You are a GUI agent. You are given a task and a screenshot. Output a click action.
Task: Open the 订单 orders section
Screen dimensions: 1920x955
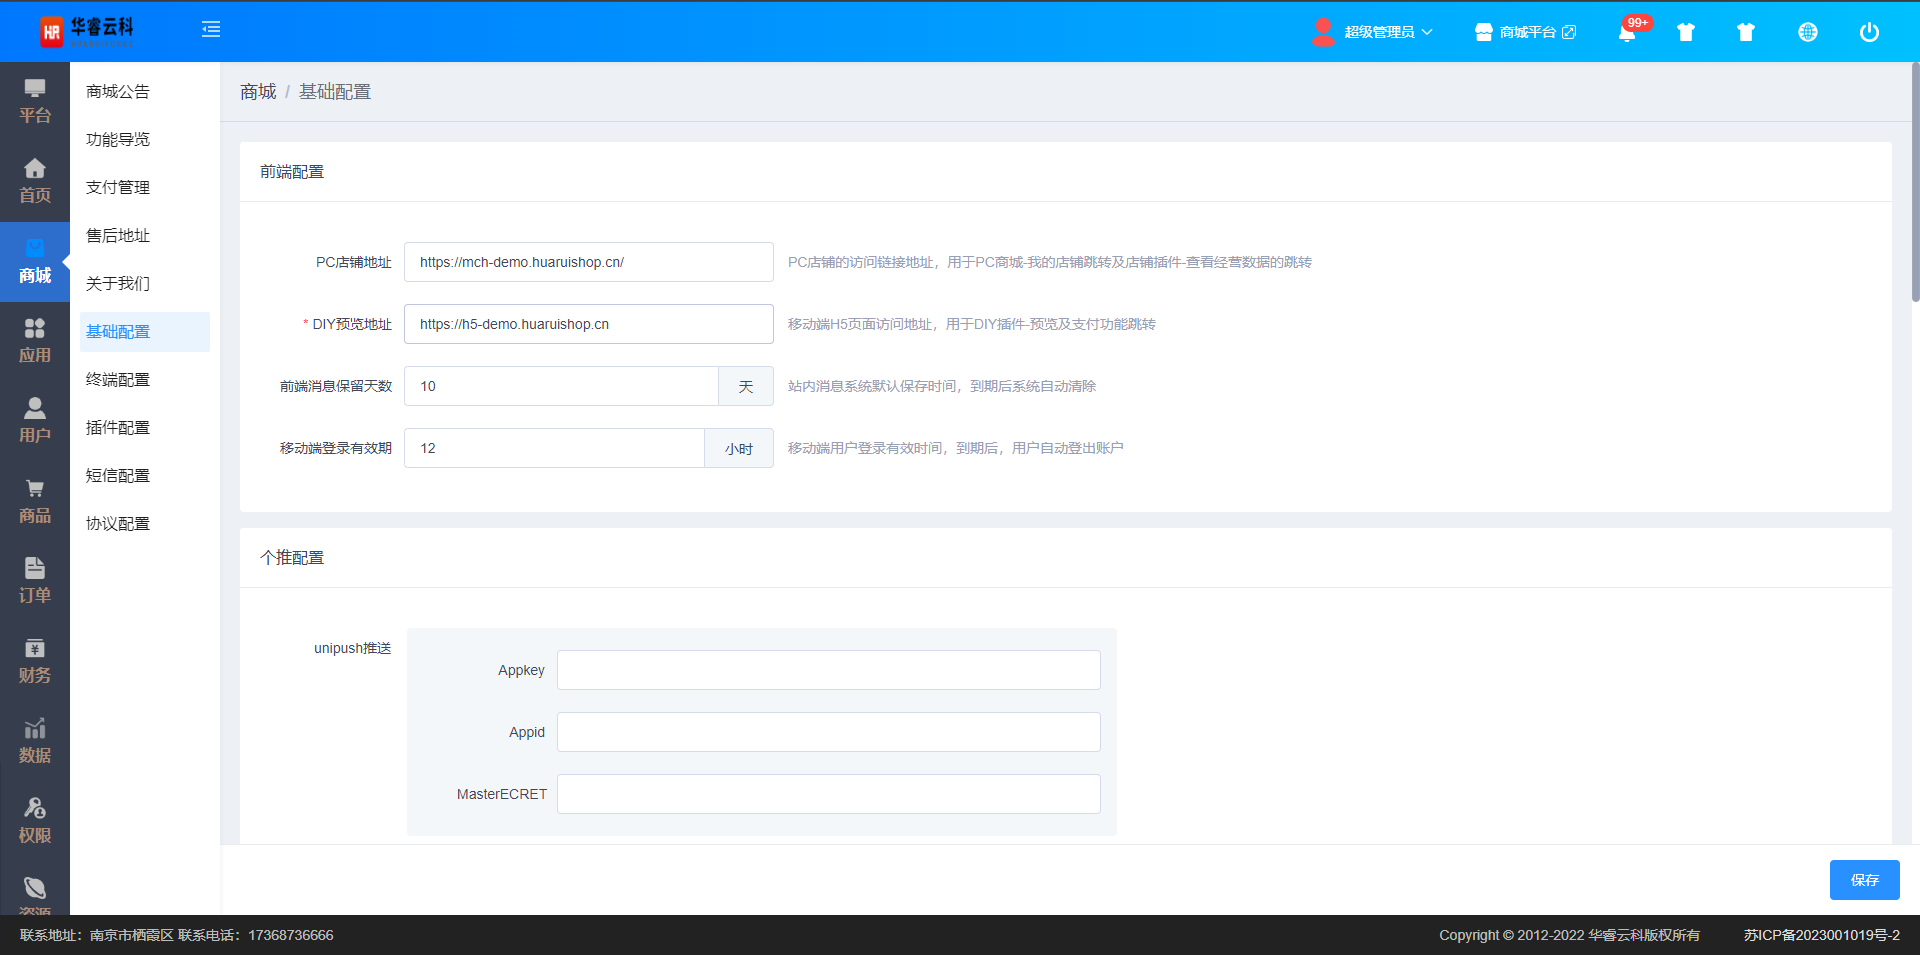coord(35,582)
